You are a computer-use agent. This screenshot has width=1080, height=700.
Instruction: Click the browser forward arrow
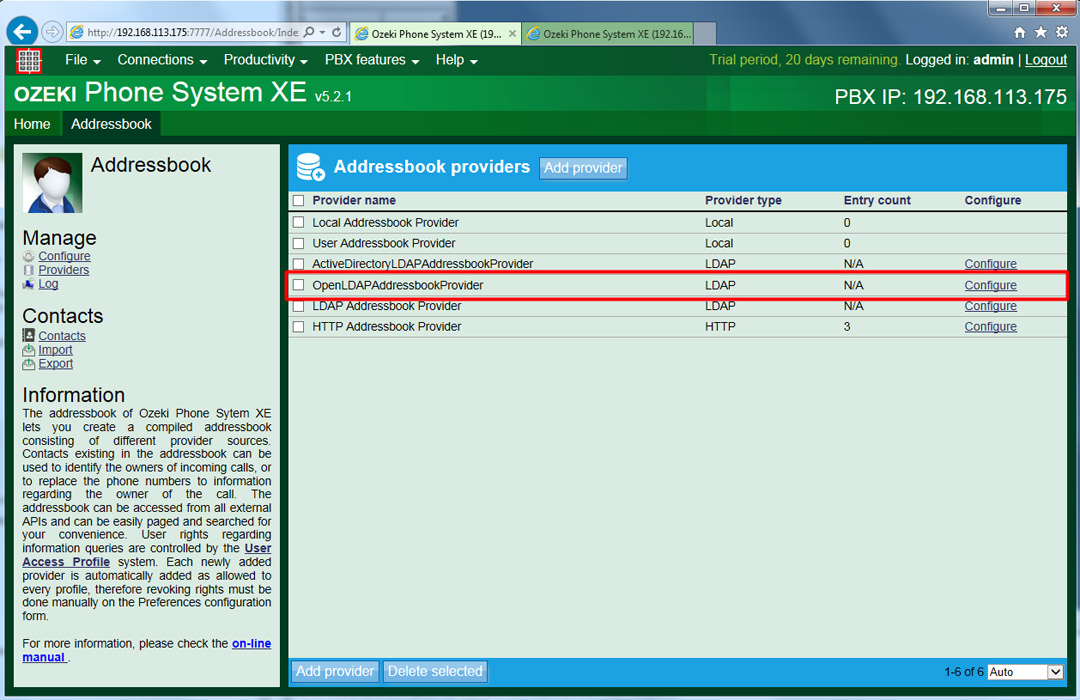(52, 32)
